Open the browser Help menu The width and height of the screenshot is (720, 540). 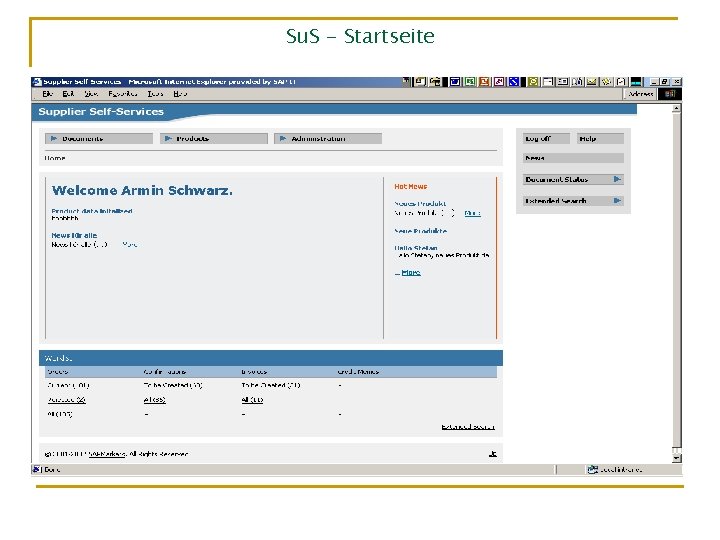[180, 94]
